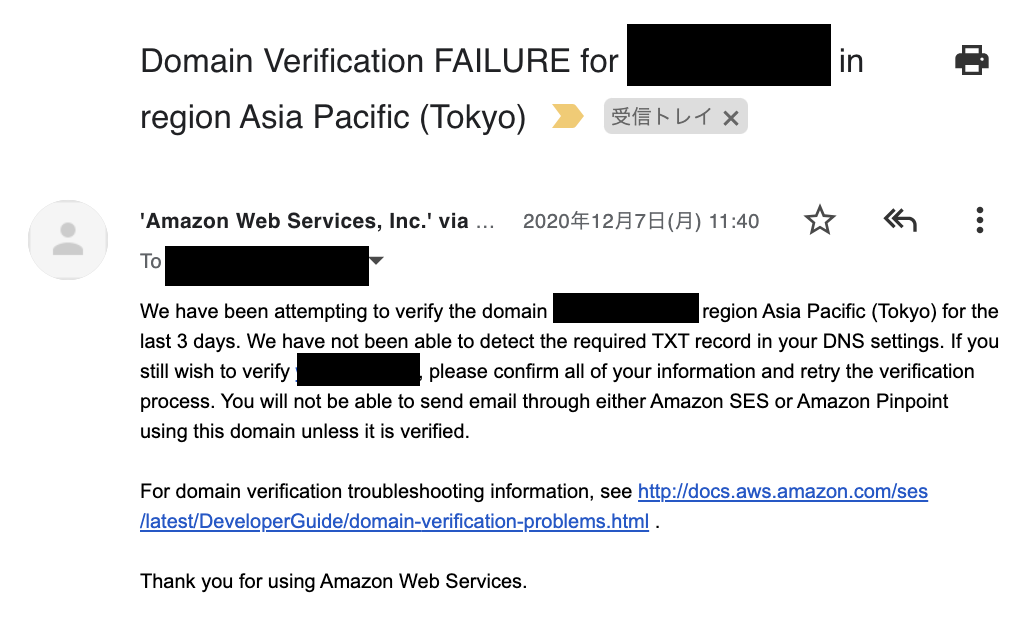The image size is (1018, 644).
Task: Click the 2020年12月7日(月) 11:40 timestamp
Action: [x=641, y=221]
